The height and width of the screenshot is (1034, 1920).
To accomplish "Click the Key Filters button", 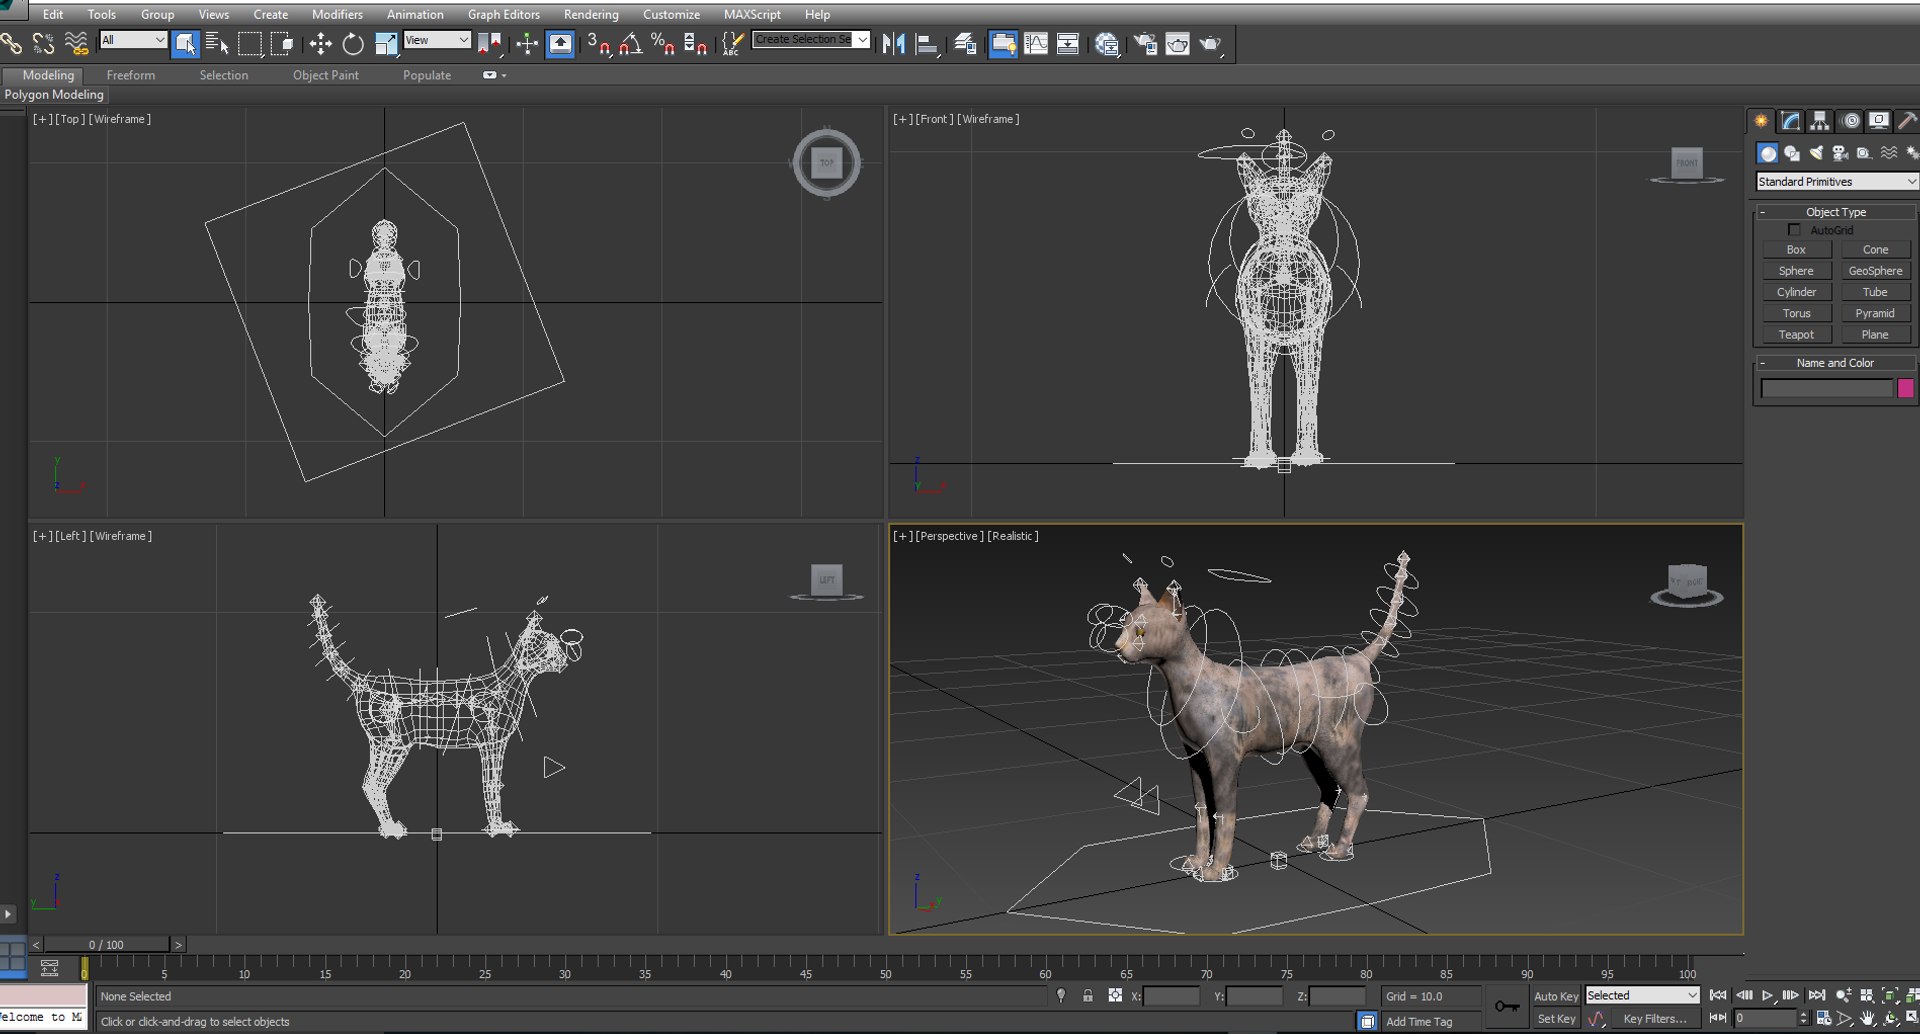I will [x=1655, y=1018].
